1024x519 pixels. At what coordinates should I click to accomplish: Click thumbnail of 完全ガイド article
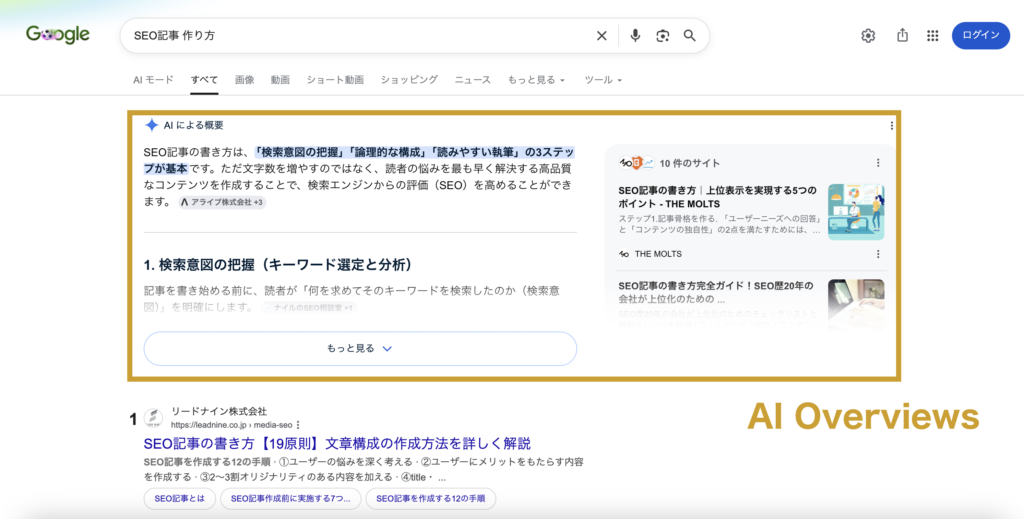tap(856, 304)
